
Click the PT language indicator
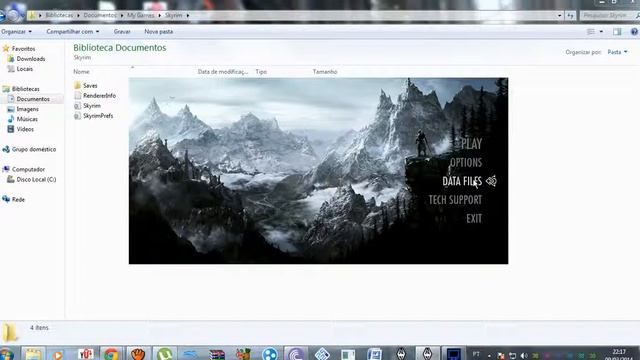tap(476, 354)
